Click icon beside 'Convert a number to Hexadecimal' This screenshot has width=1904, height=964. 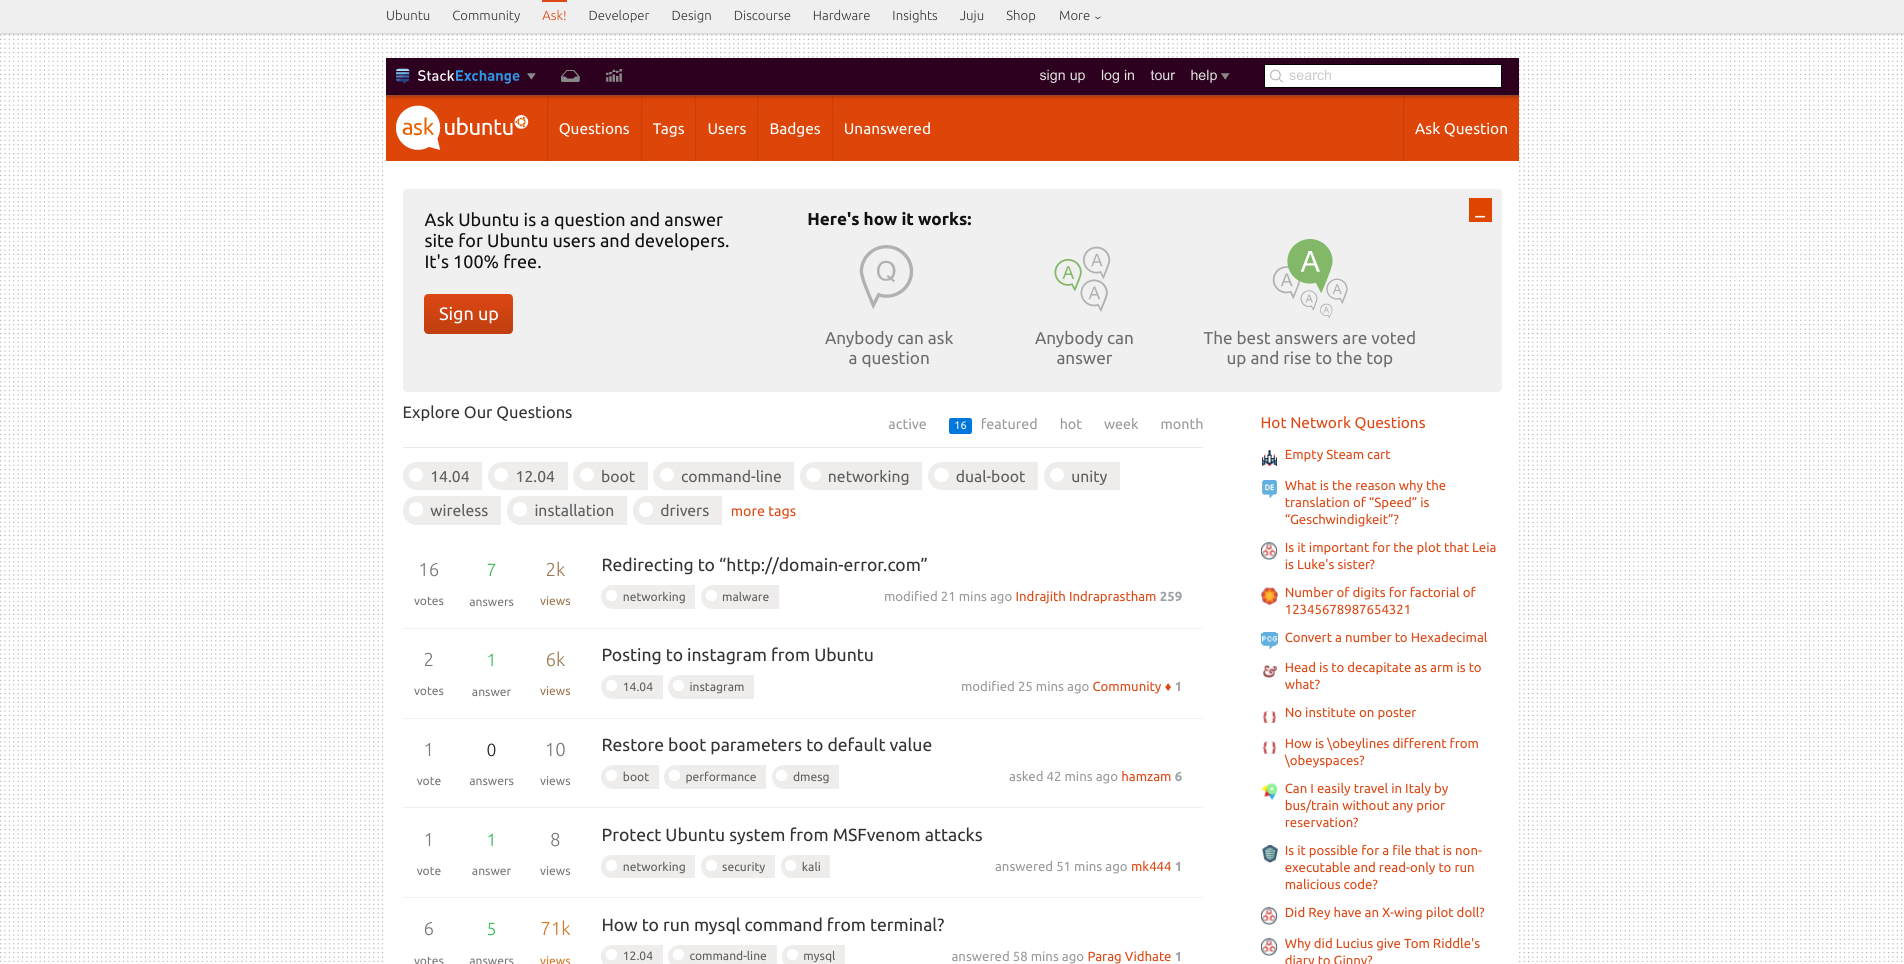(1269, 640)
